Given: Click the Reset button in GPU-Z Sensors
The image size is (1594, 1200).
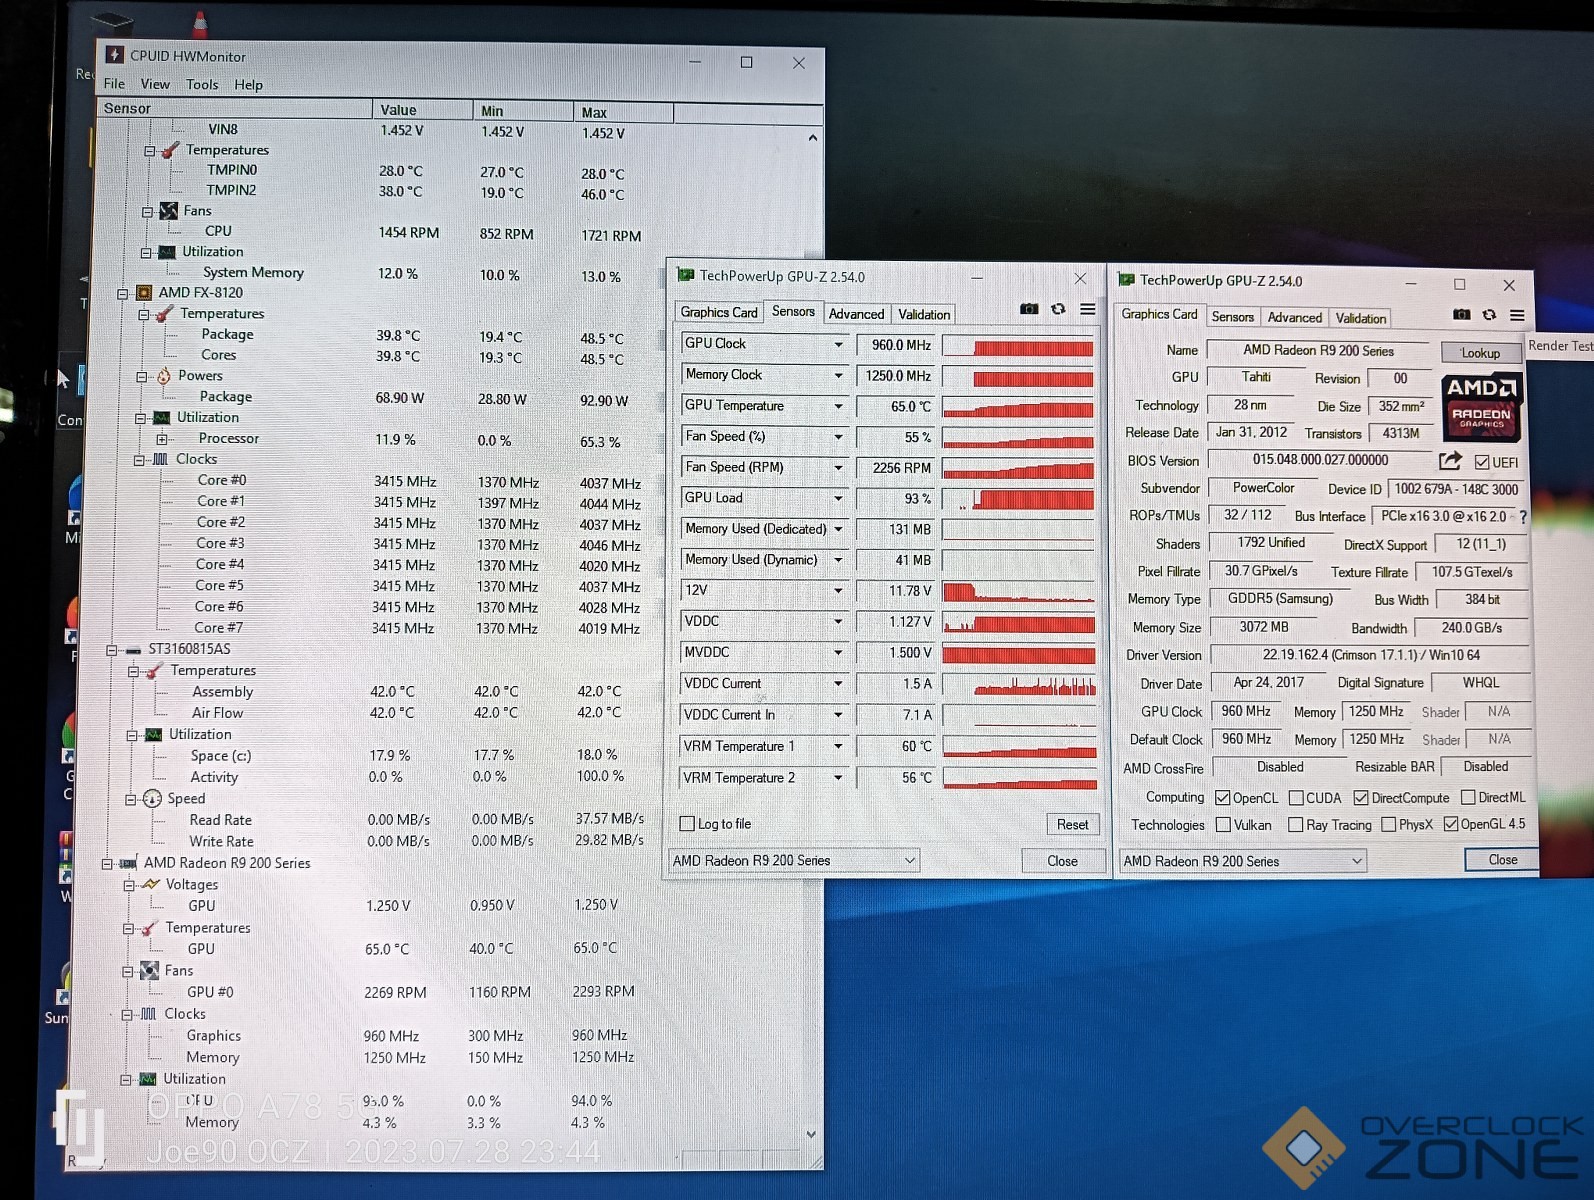Looking at the screenshot, I should click(x=1072, y=825).
